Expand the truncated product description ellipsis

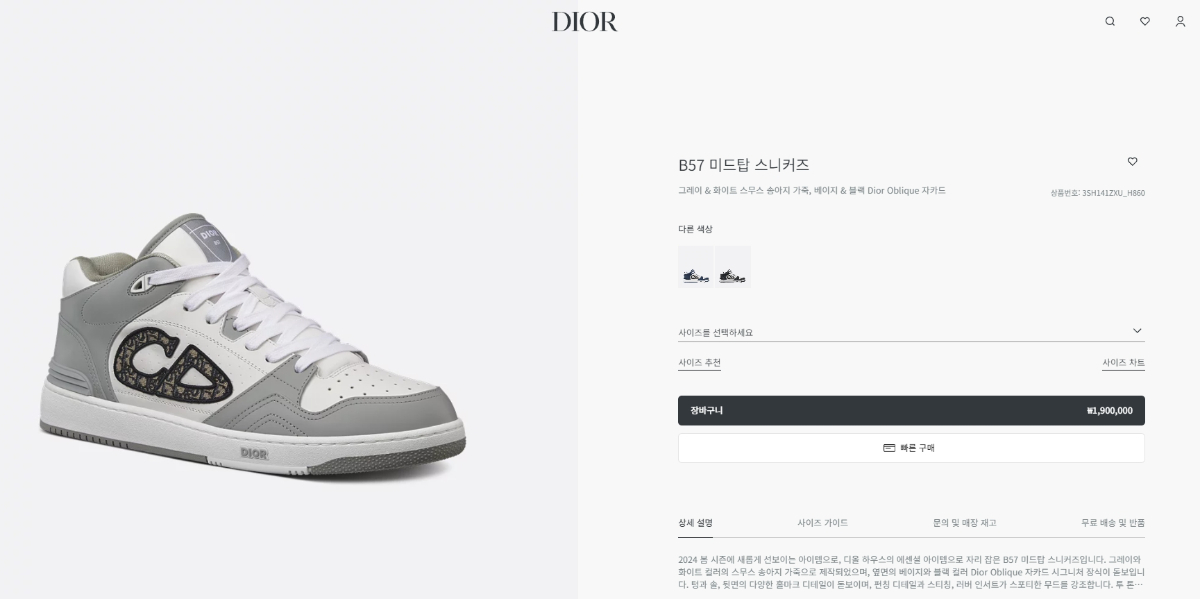click(1139, 584)
